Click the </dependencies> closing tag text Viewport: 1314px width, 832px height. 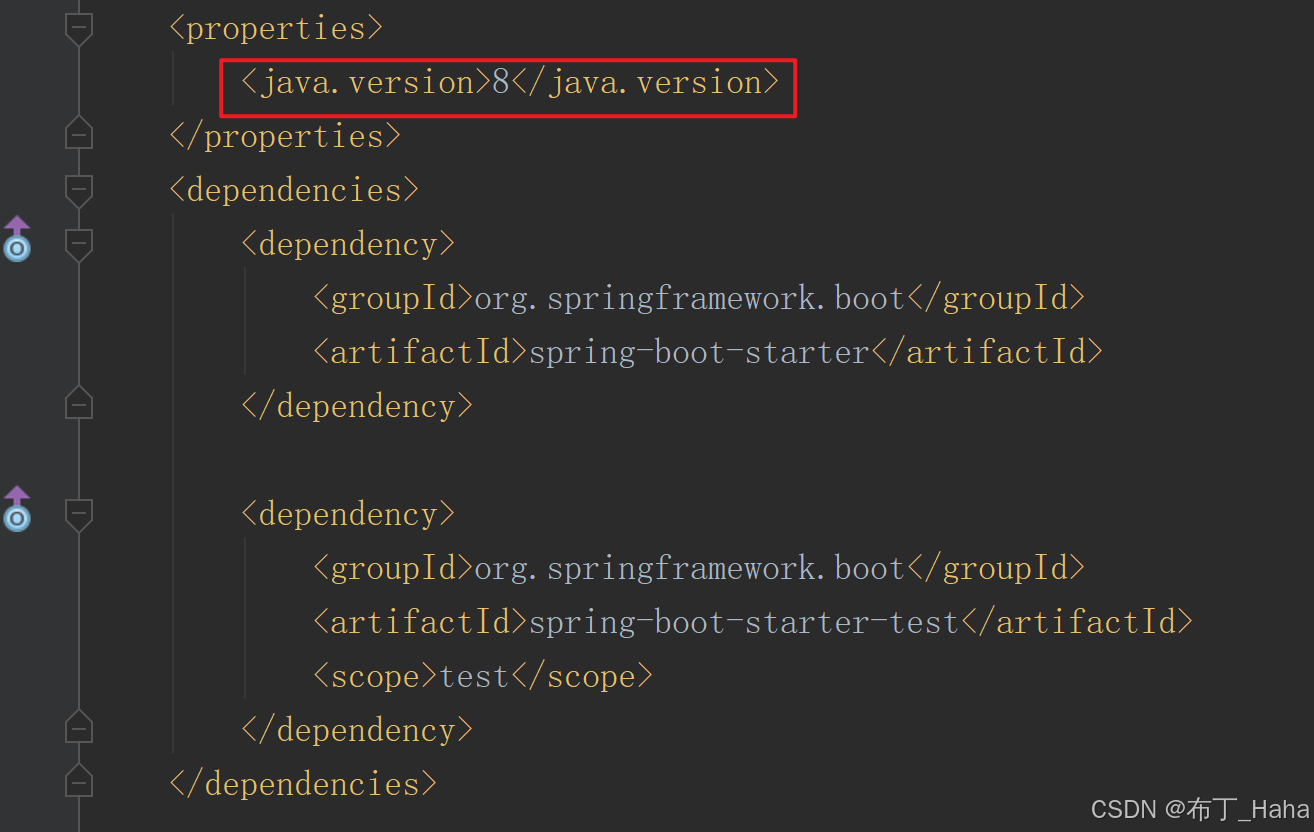303,784
